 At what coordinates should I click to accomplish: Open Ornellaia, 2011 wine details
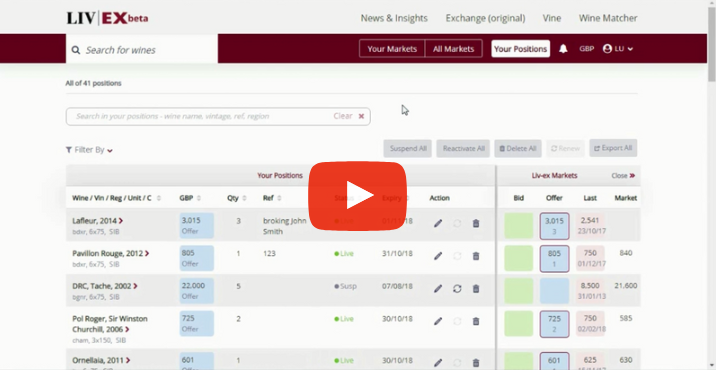point(101,360)
